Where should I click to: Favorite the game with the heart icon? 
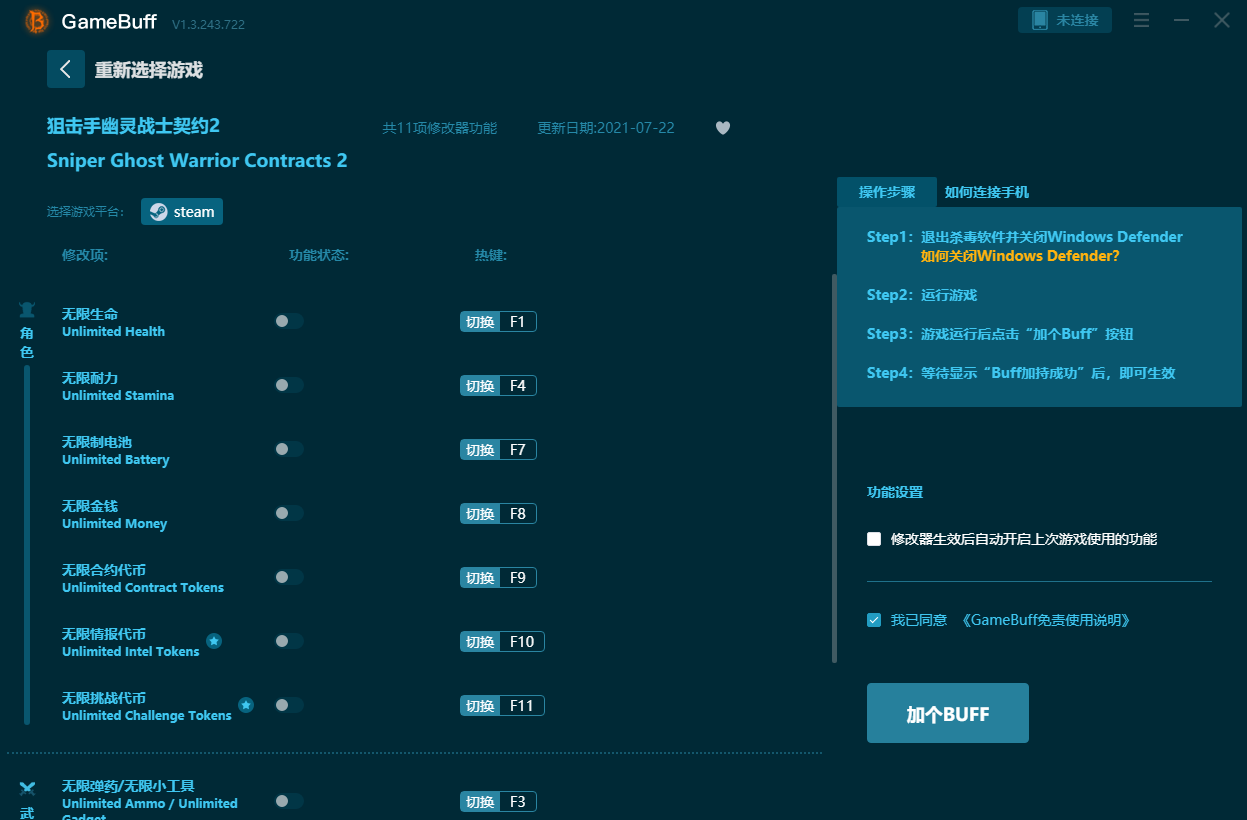723,128
